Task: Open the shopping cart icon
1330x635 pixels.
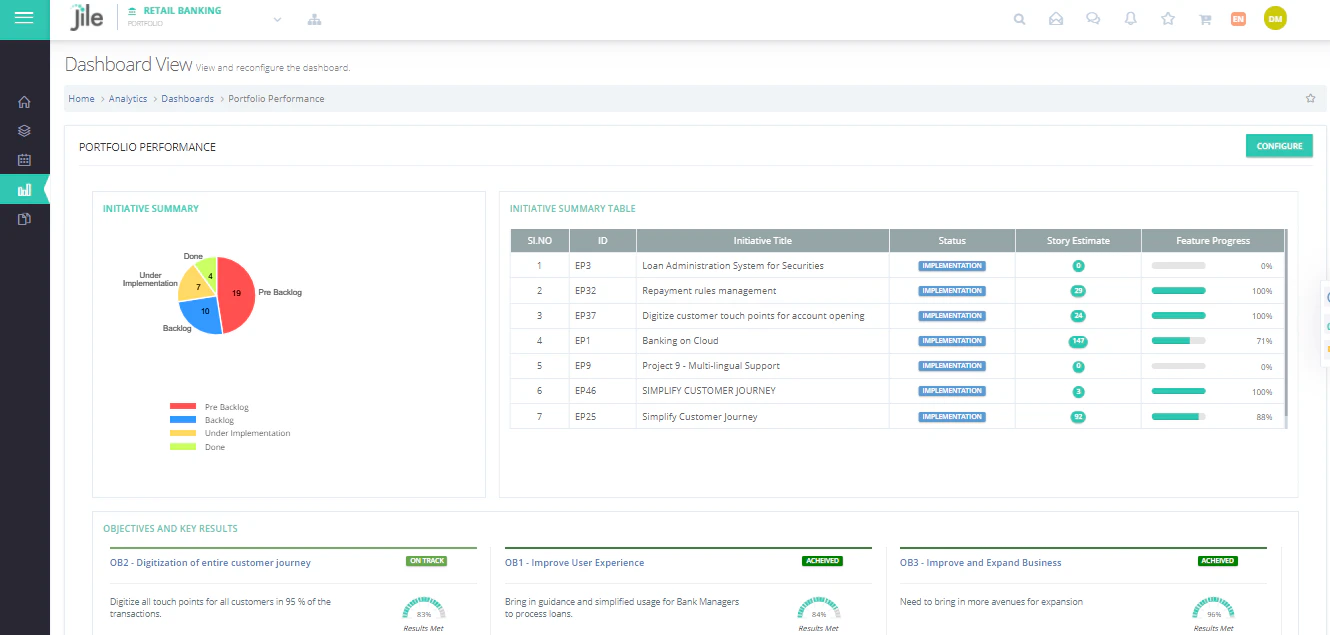Action: [1204, 18]
